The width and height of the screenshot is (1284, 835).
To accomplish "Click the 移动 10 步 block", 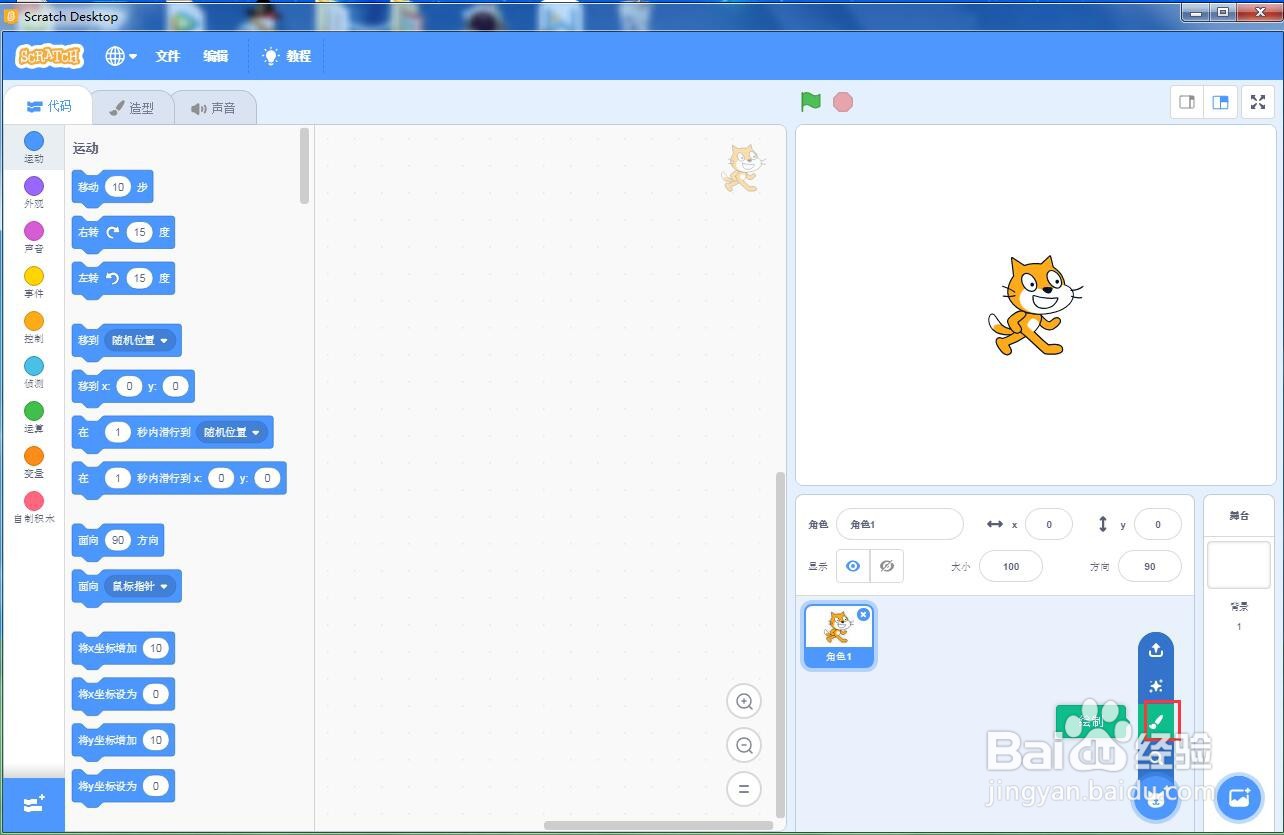I will (x=112, y=188).
